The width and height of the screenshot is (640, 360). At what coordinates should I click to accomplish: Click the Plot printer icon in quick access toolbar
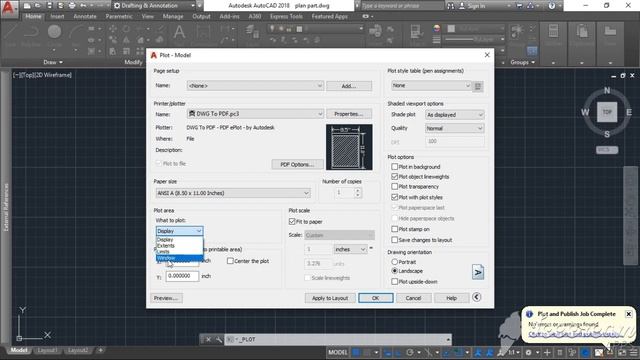(x=72, y=6)
